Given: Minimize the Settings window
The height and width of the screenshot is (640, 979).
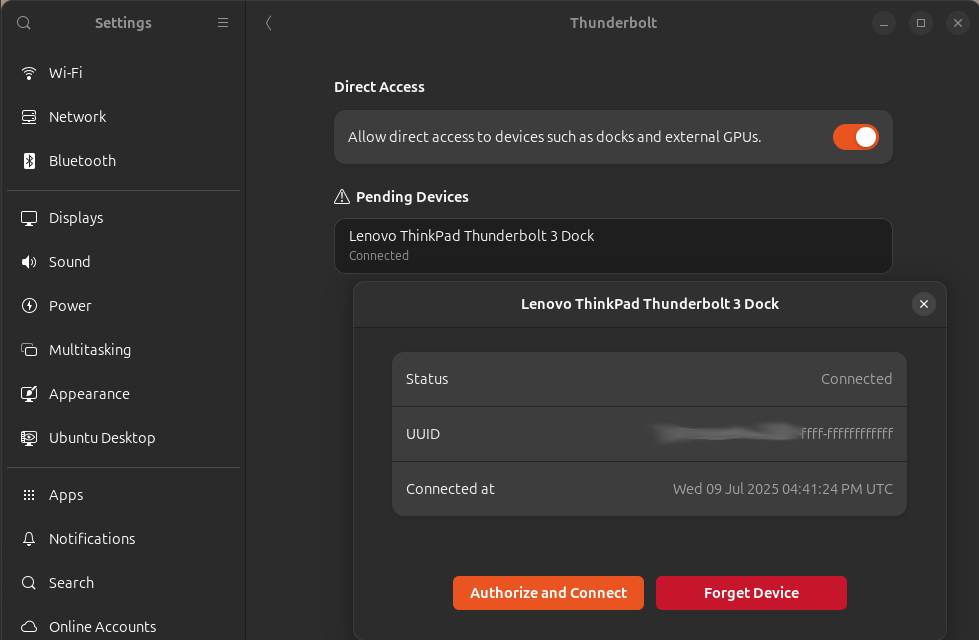Looking at the screenshot, I should click(883, 23).
